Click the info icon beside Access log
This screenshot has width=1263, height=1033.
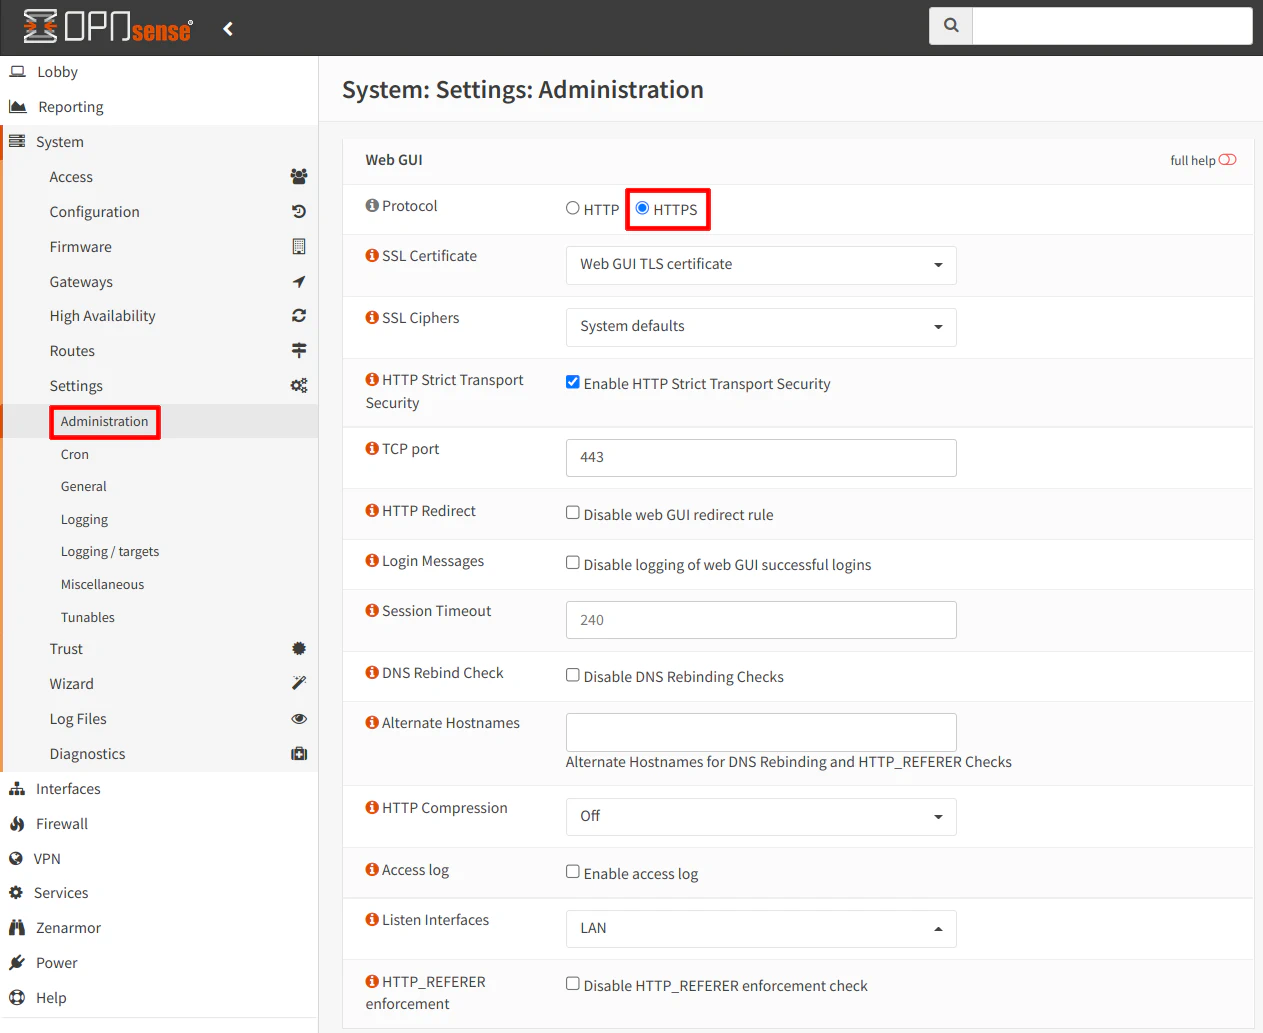pos(372,870)
